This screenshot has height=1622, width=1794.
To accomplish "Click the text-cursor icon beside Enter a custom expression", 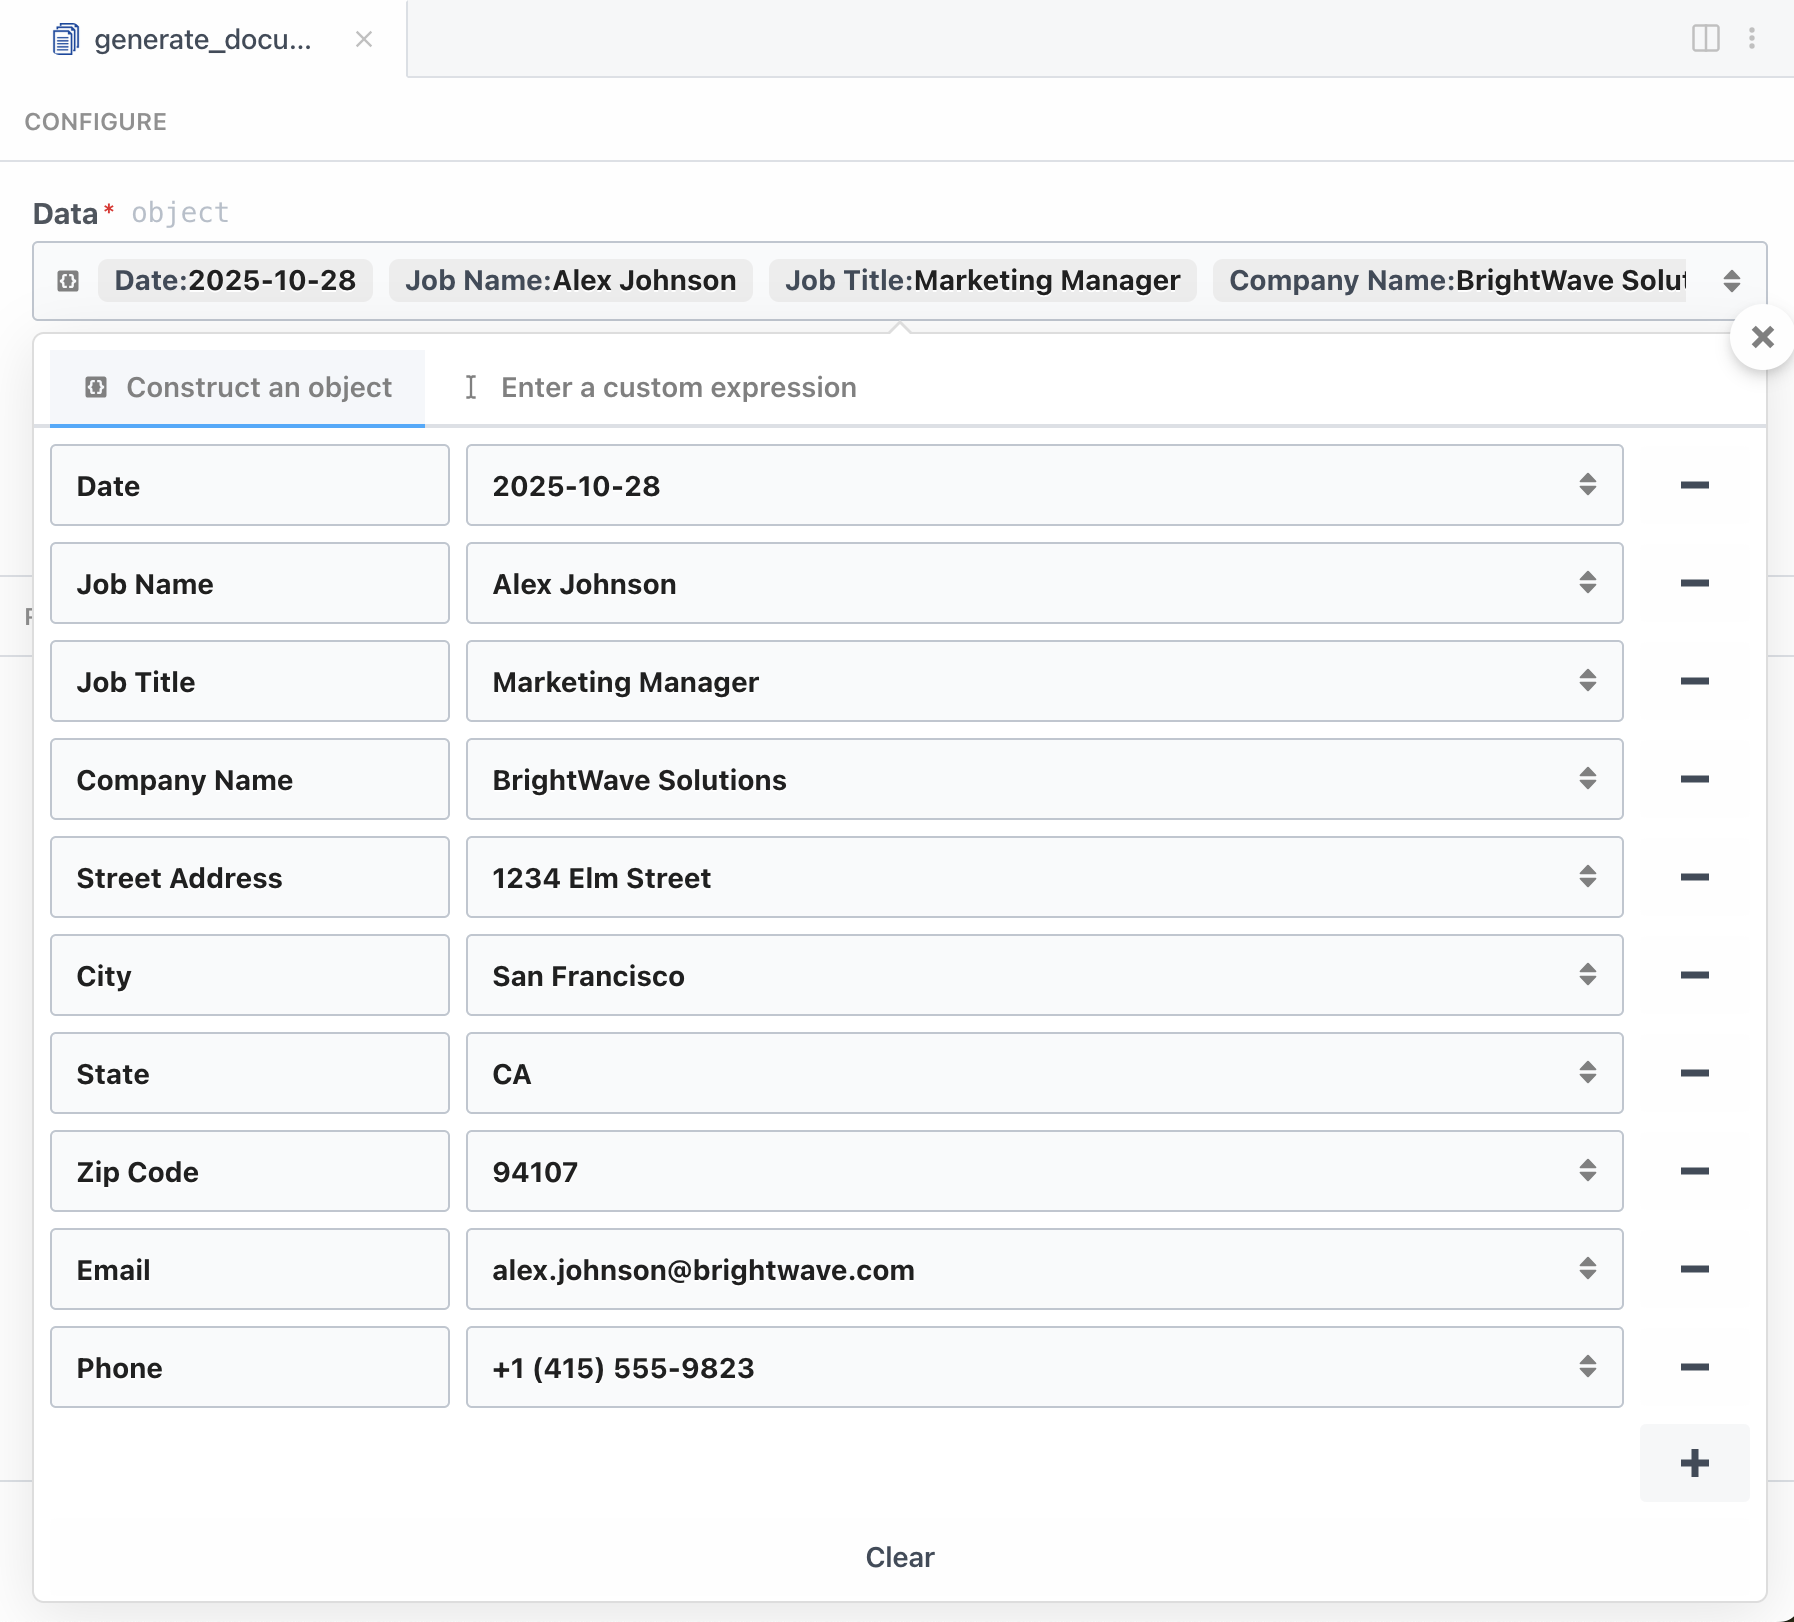I will pos(472,387).
